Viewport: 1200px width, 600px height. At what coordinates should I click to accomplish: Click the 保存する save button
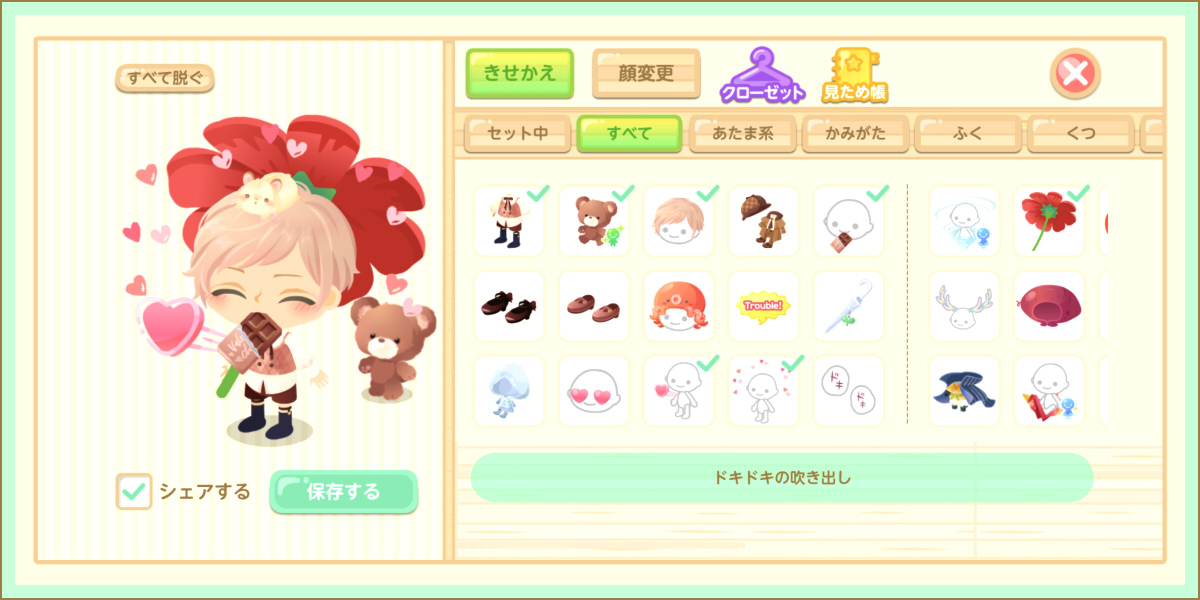(344, 491)
